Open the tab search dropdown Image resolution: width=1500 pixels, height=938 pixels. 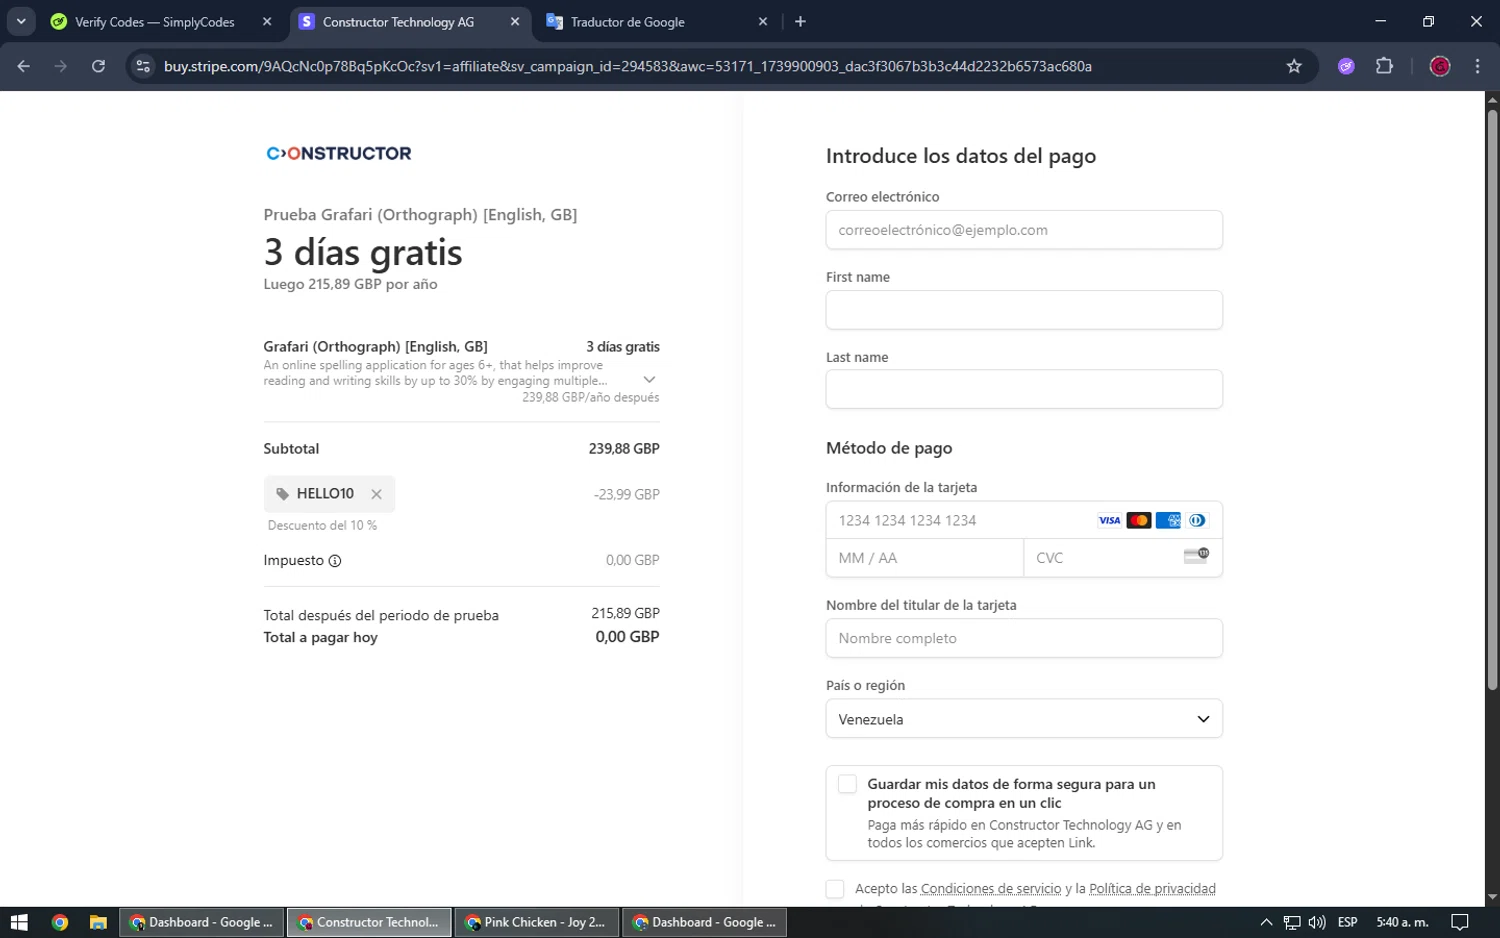pos(21,22)
